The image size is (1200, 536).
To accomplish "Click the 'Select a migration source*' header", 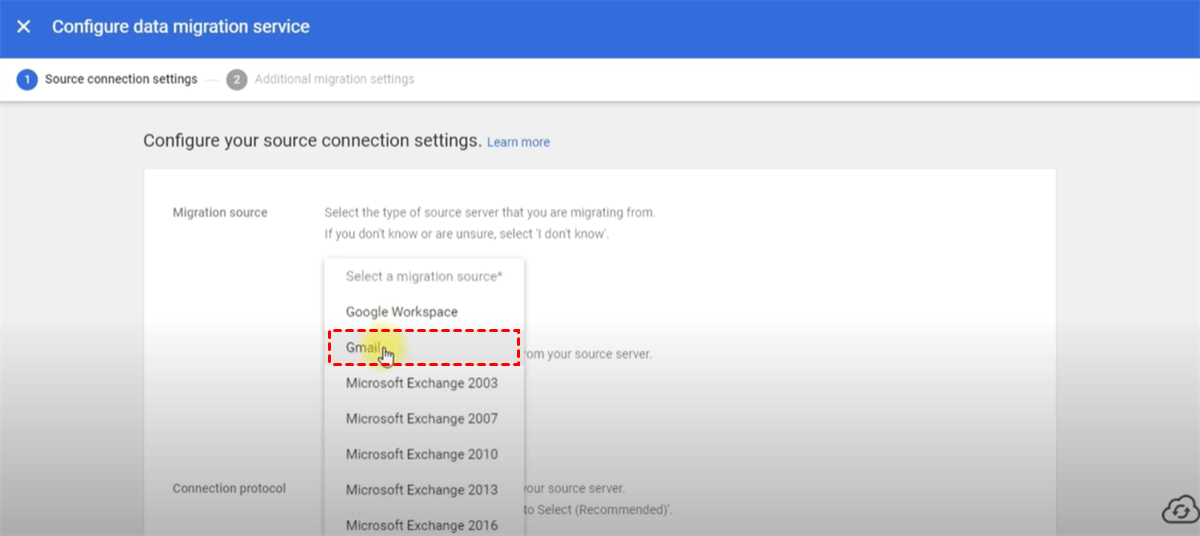I will coord(424,276).
